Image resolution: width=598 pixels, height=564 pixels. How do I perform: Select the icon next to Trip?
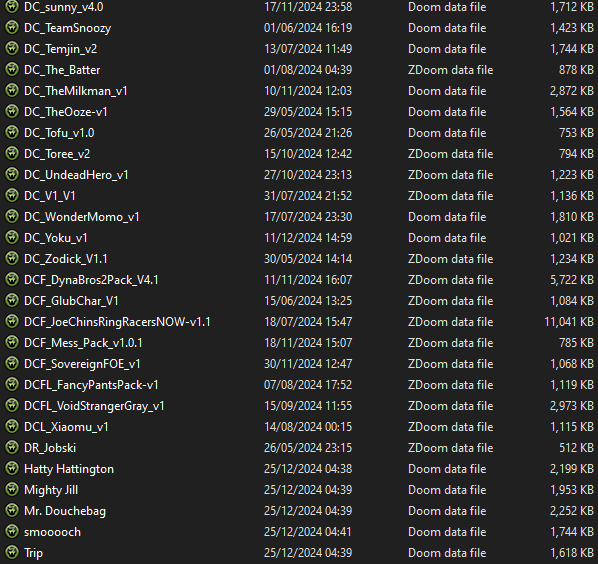(12, 552)
